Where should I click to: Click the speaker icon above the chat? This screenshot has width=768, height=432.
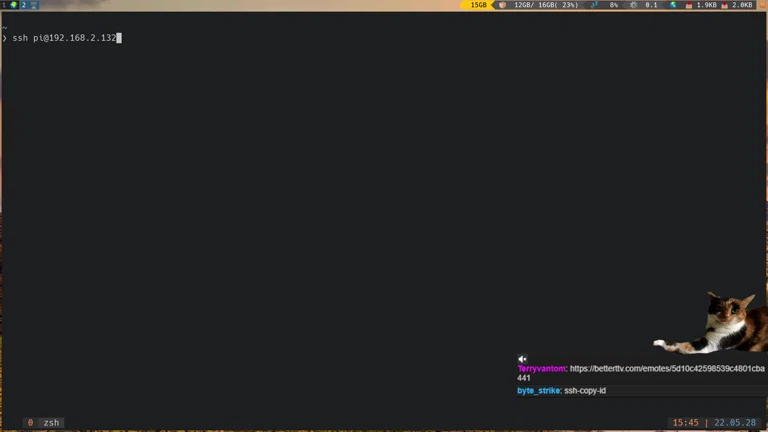(522, 359)
